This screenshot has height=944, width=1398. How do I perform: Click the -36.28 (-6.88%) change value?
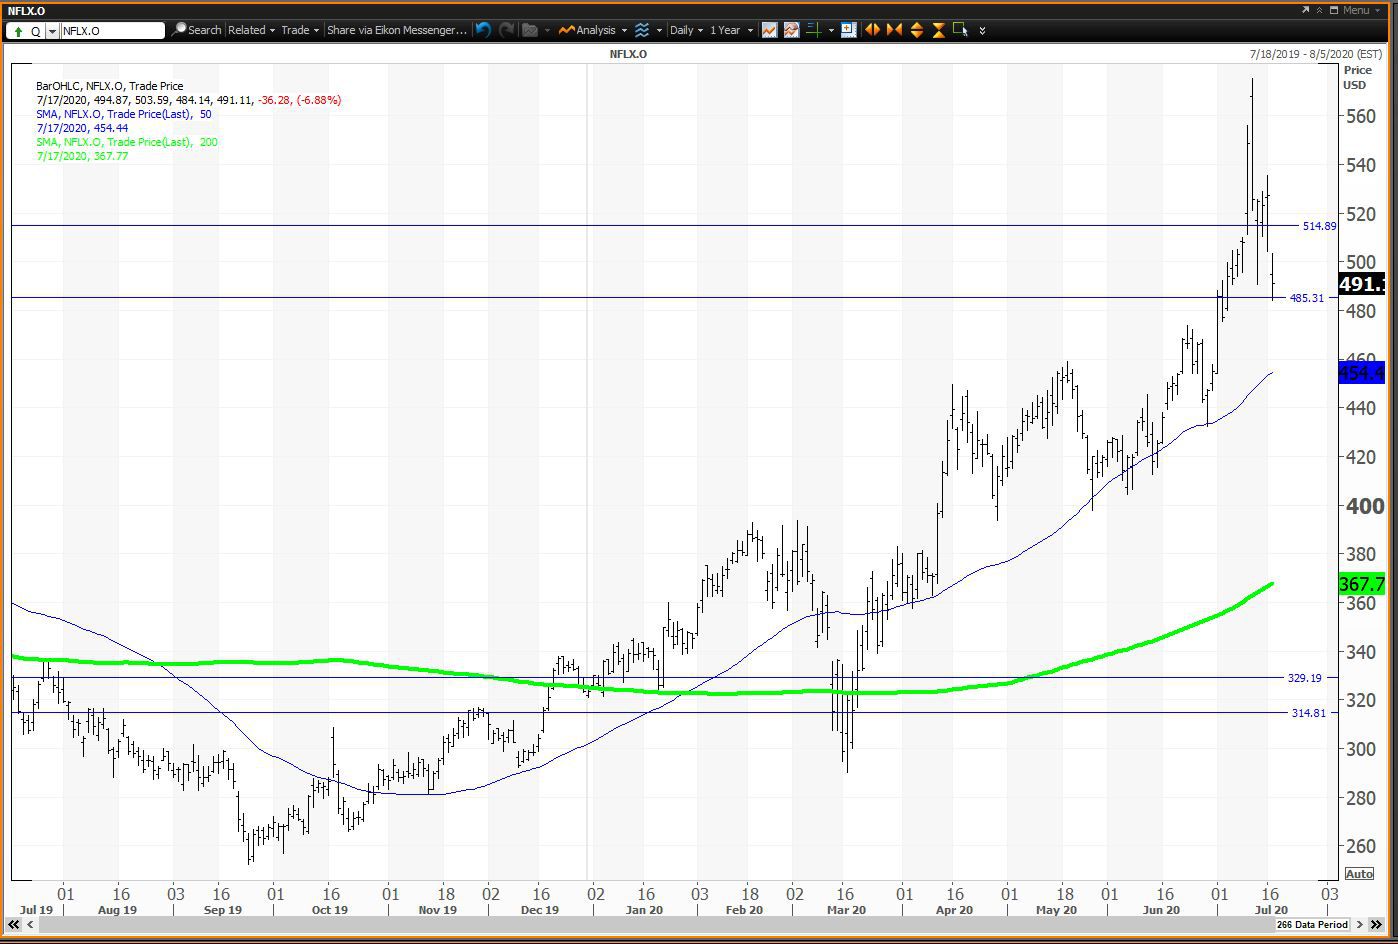point(299,100)
